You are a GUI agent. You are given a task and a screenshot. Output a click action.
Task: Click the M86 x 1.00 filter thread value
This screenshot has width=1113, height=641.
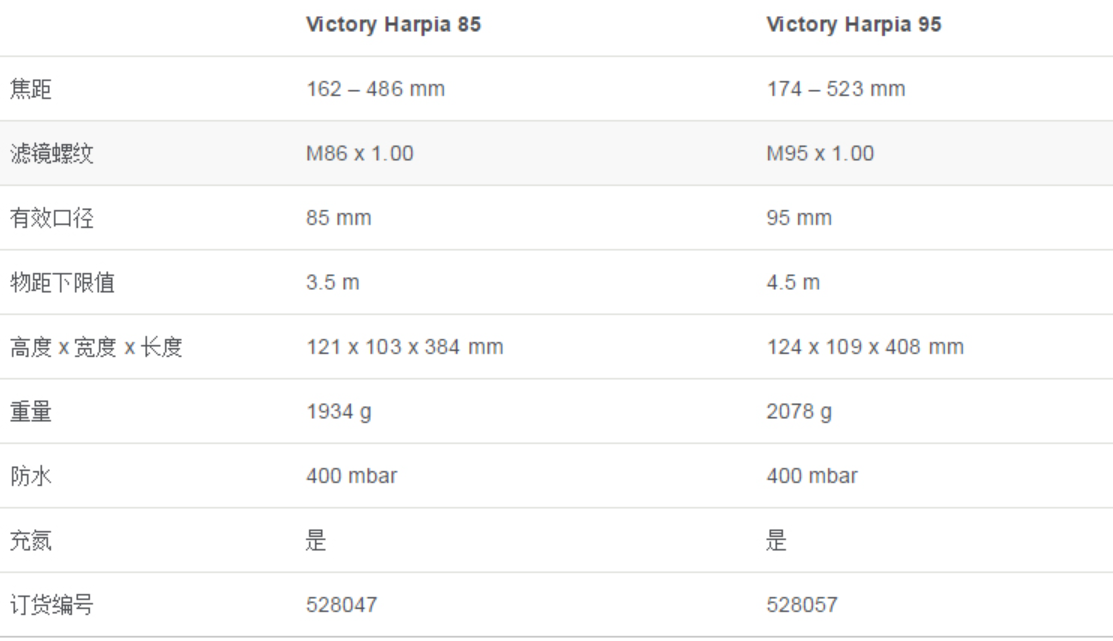pos(360,153)
